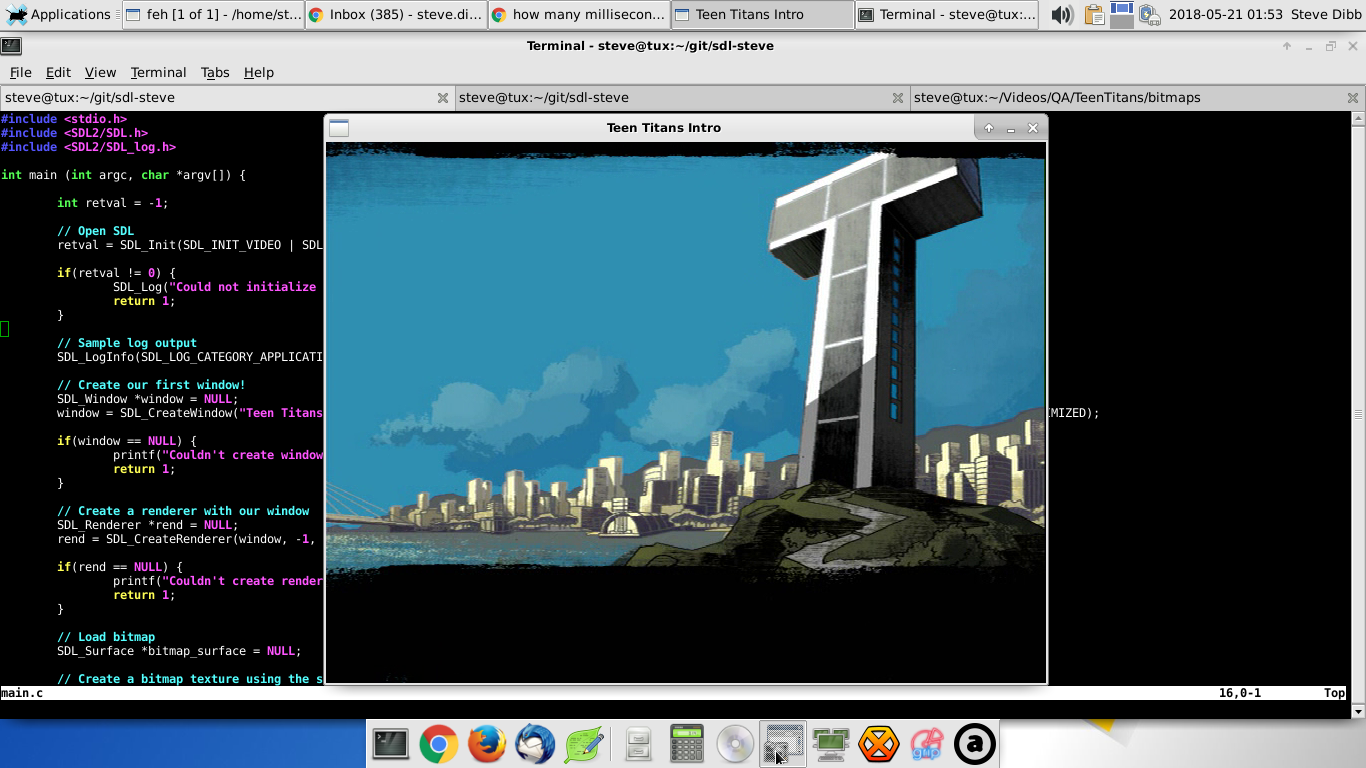Launch Firefox from the dock

pyautogui.click(x=487, y=744)
